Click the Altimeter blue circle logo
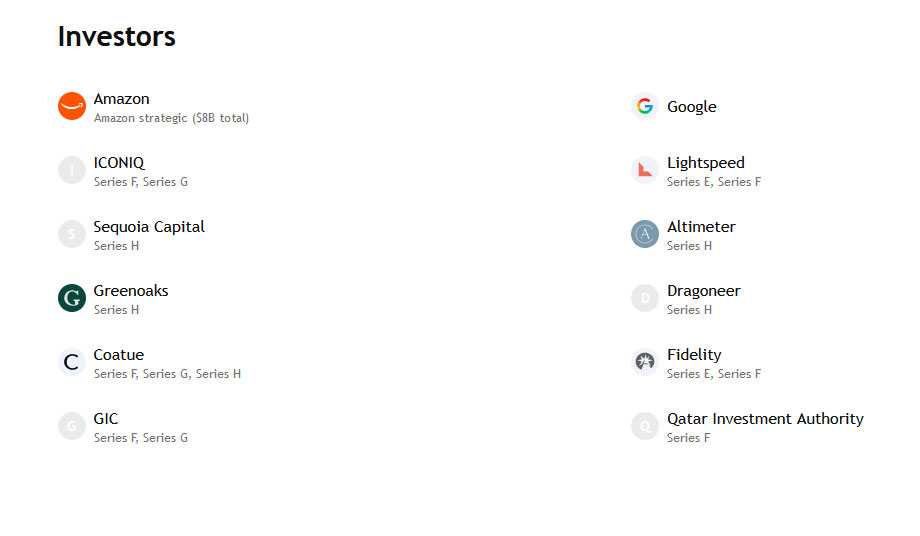Screen dimensions: 920x536 click(x=645, y=234)
